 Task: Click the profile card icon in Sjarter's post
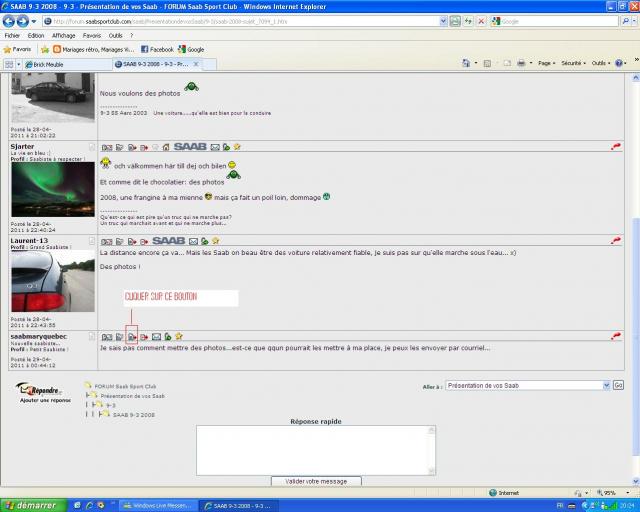pyautogui.click(x=107, y=147)
